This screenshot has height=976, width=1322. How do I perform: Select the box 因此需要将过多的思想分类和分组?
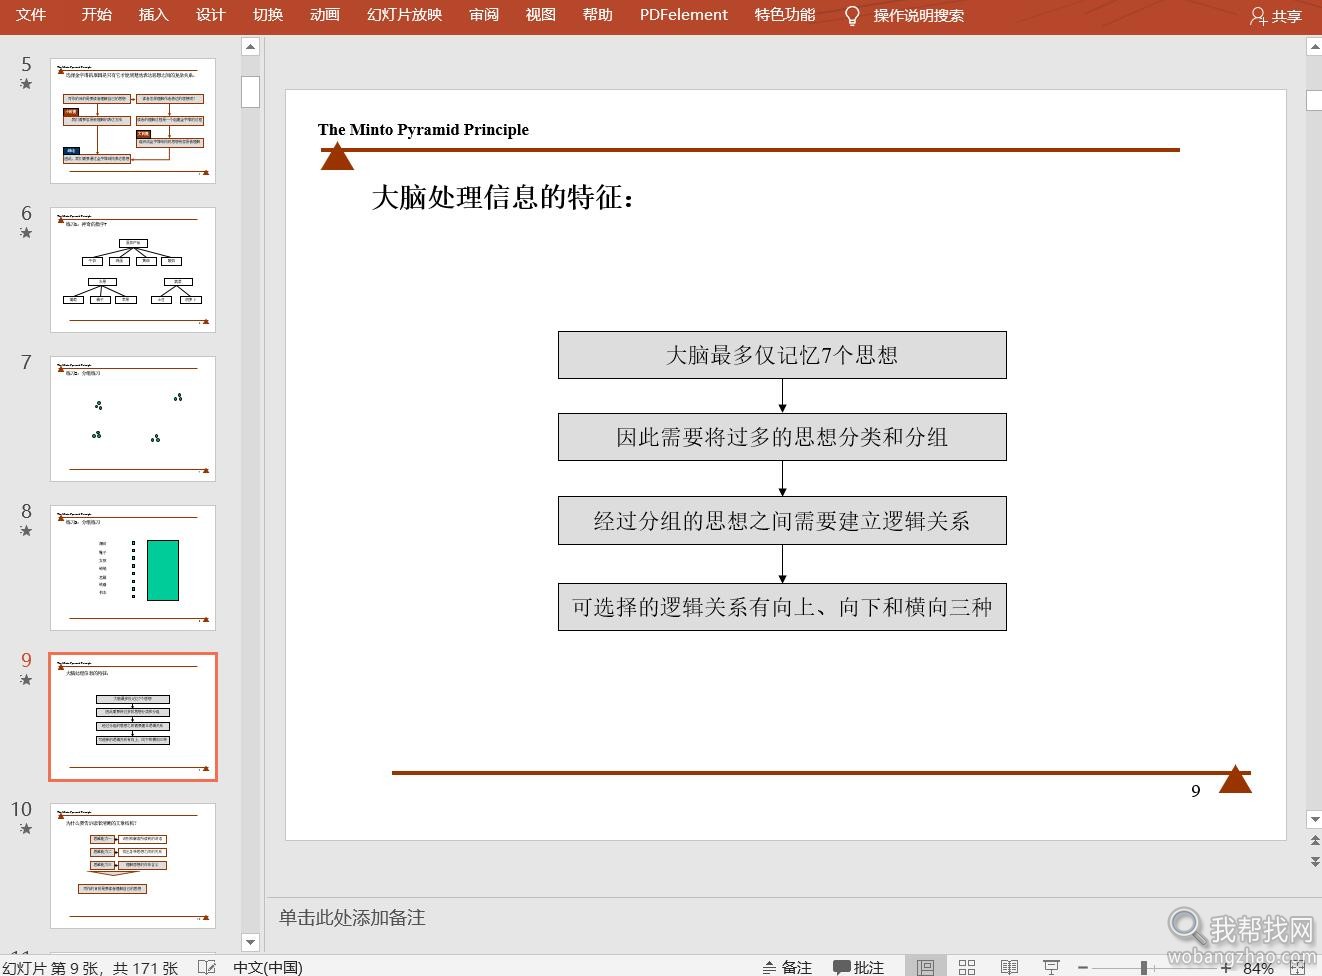(782, 437)
